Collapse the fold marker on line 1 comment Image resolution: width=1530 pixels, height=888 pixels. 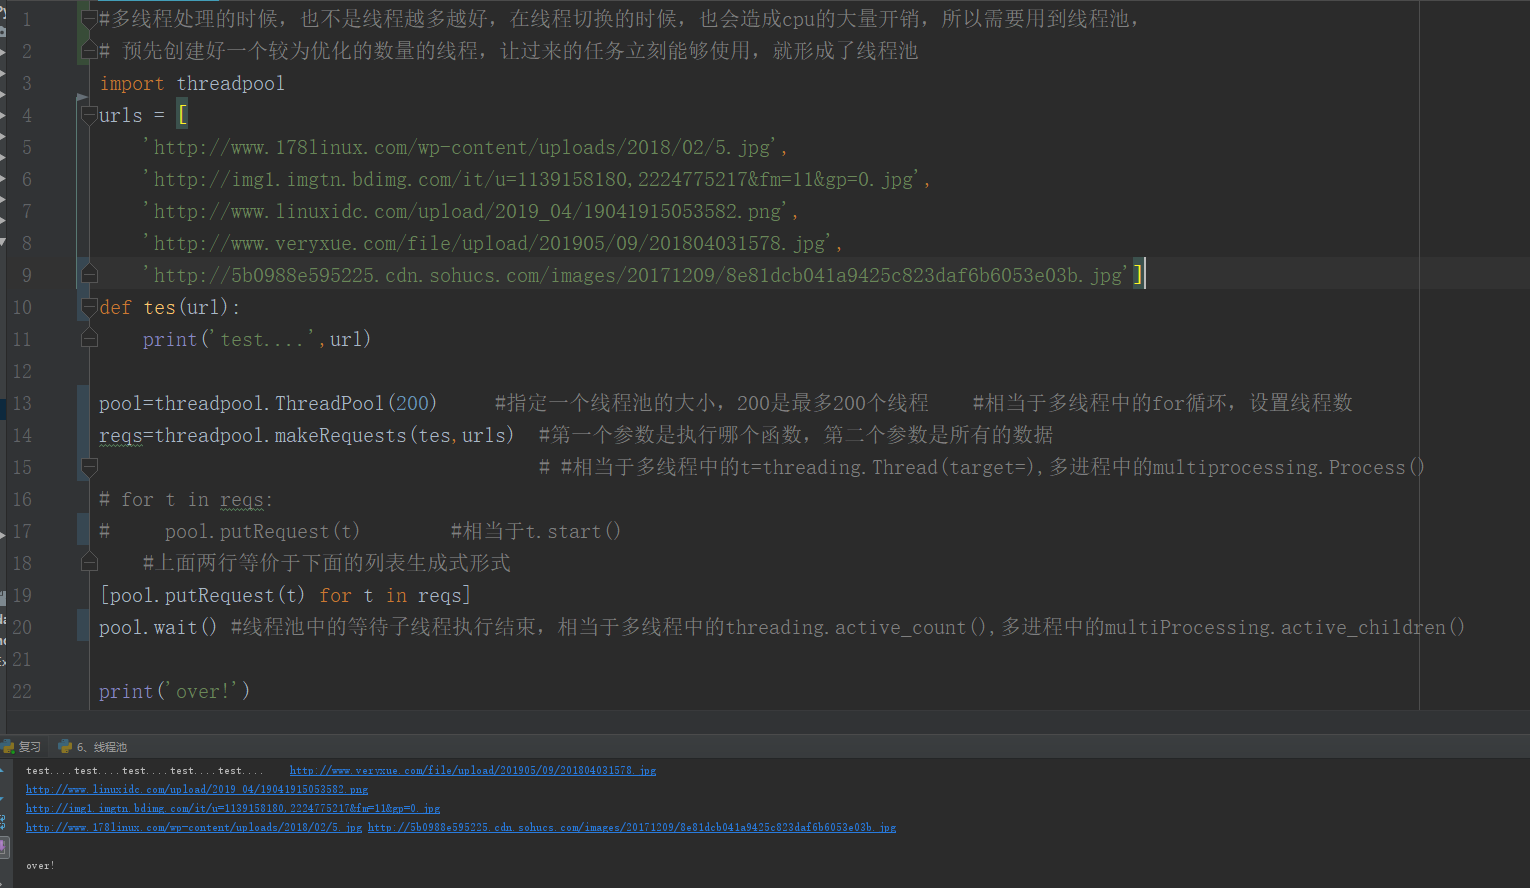click(x=89, y=19)
